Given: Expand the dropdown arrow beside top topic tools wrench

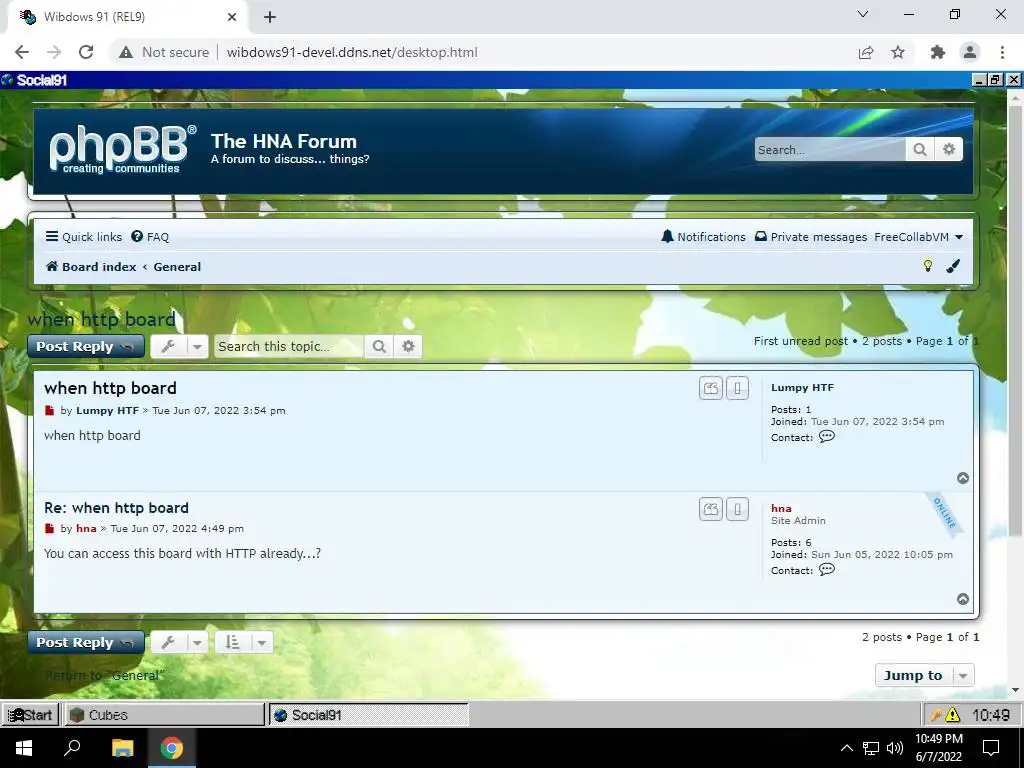Looking at the screenshot, I should pyautogui.click(x=197, y=347).
